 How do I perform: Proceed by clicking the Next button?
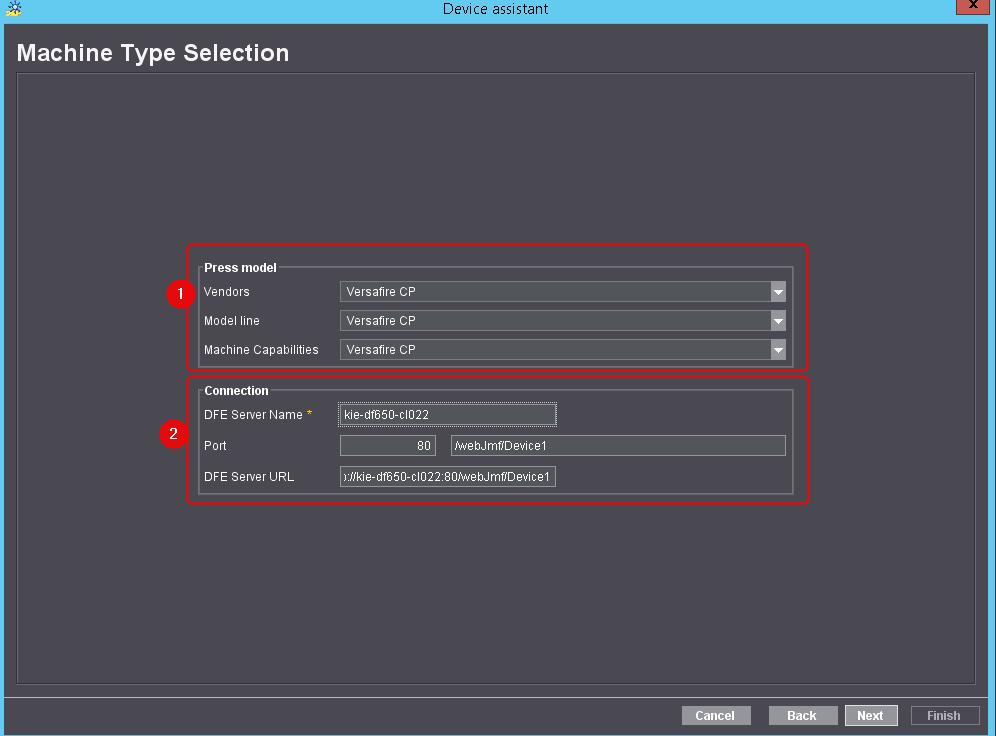pyautogui.click(x=870, y=716)
